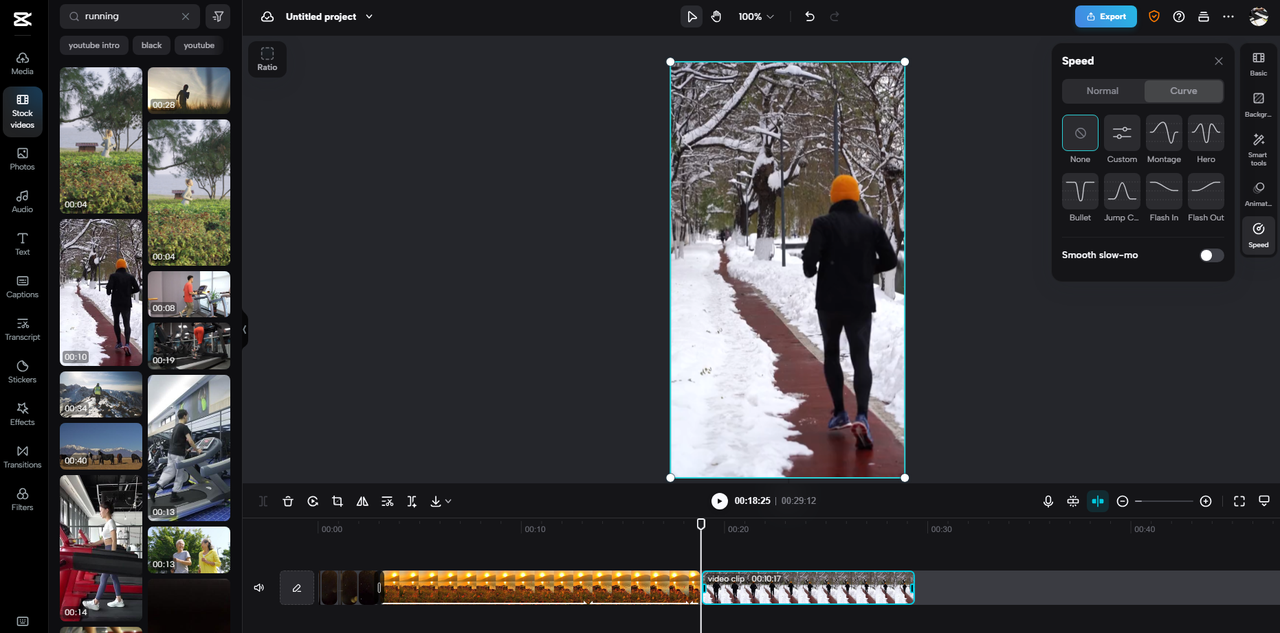Open the Stickers panel
Viewport: 1280px width, 633px height.
pos(22,371)
